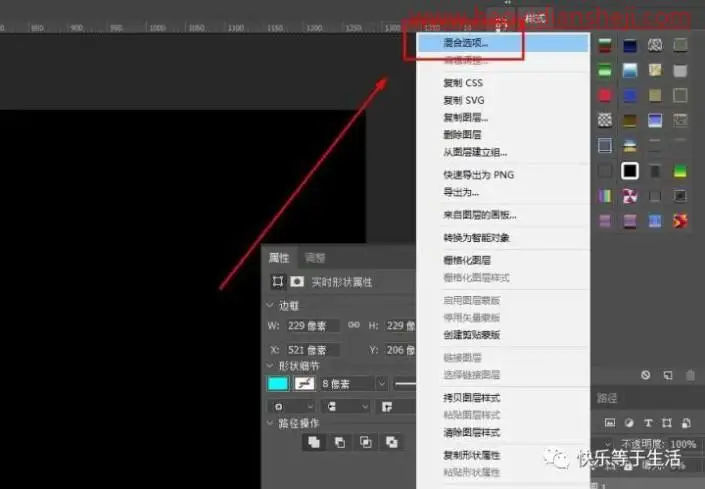Choose 复制形状属性 menu entry
Screen dimensions: 705x489
pos(472,455)
